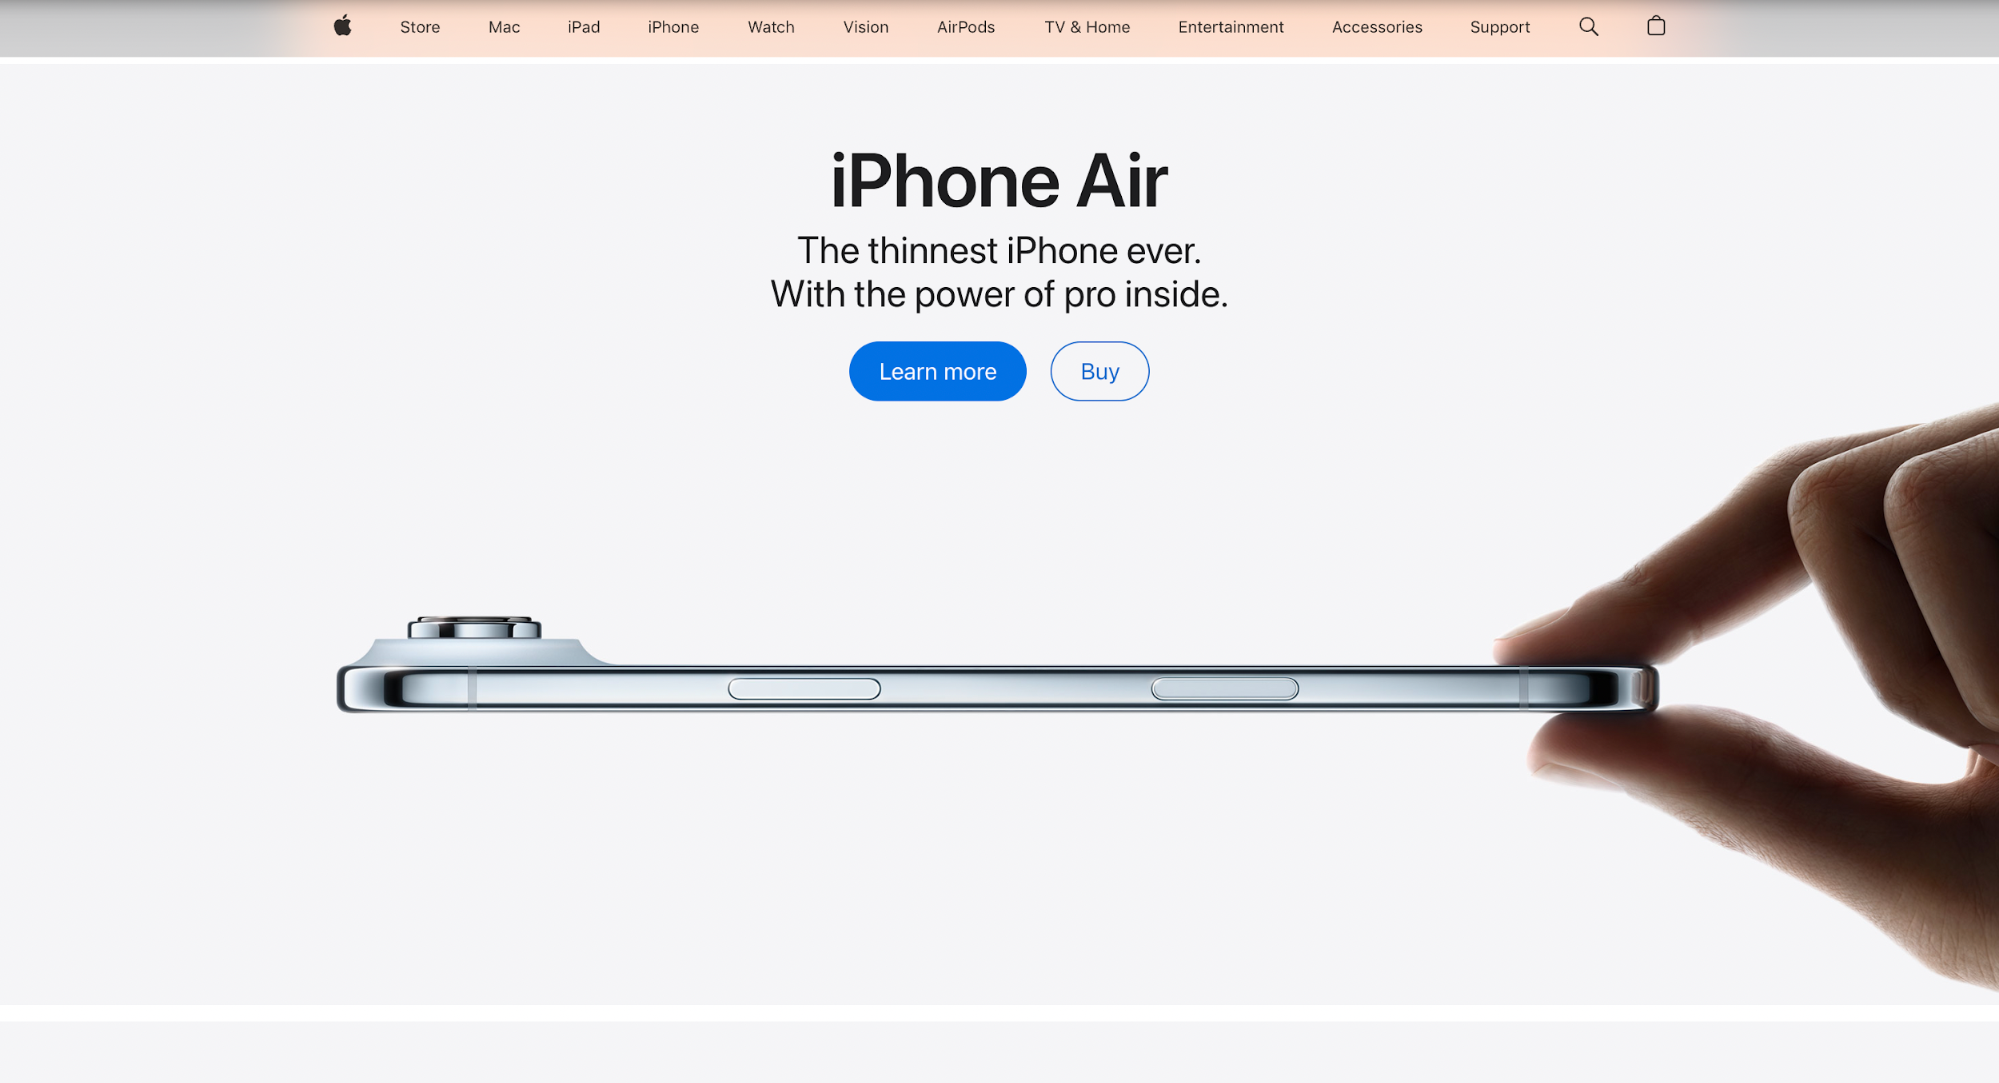Click the Apple logo icon

pos(342,26)
